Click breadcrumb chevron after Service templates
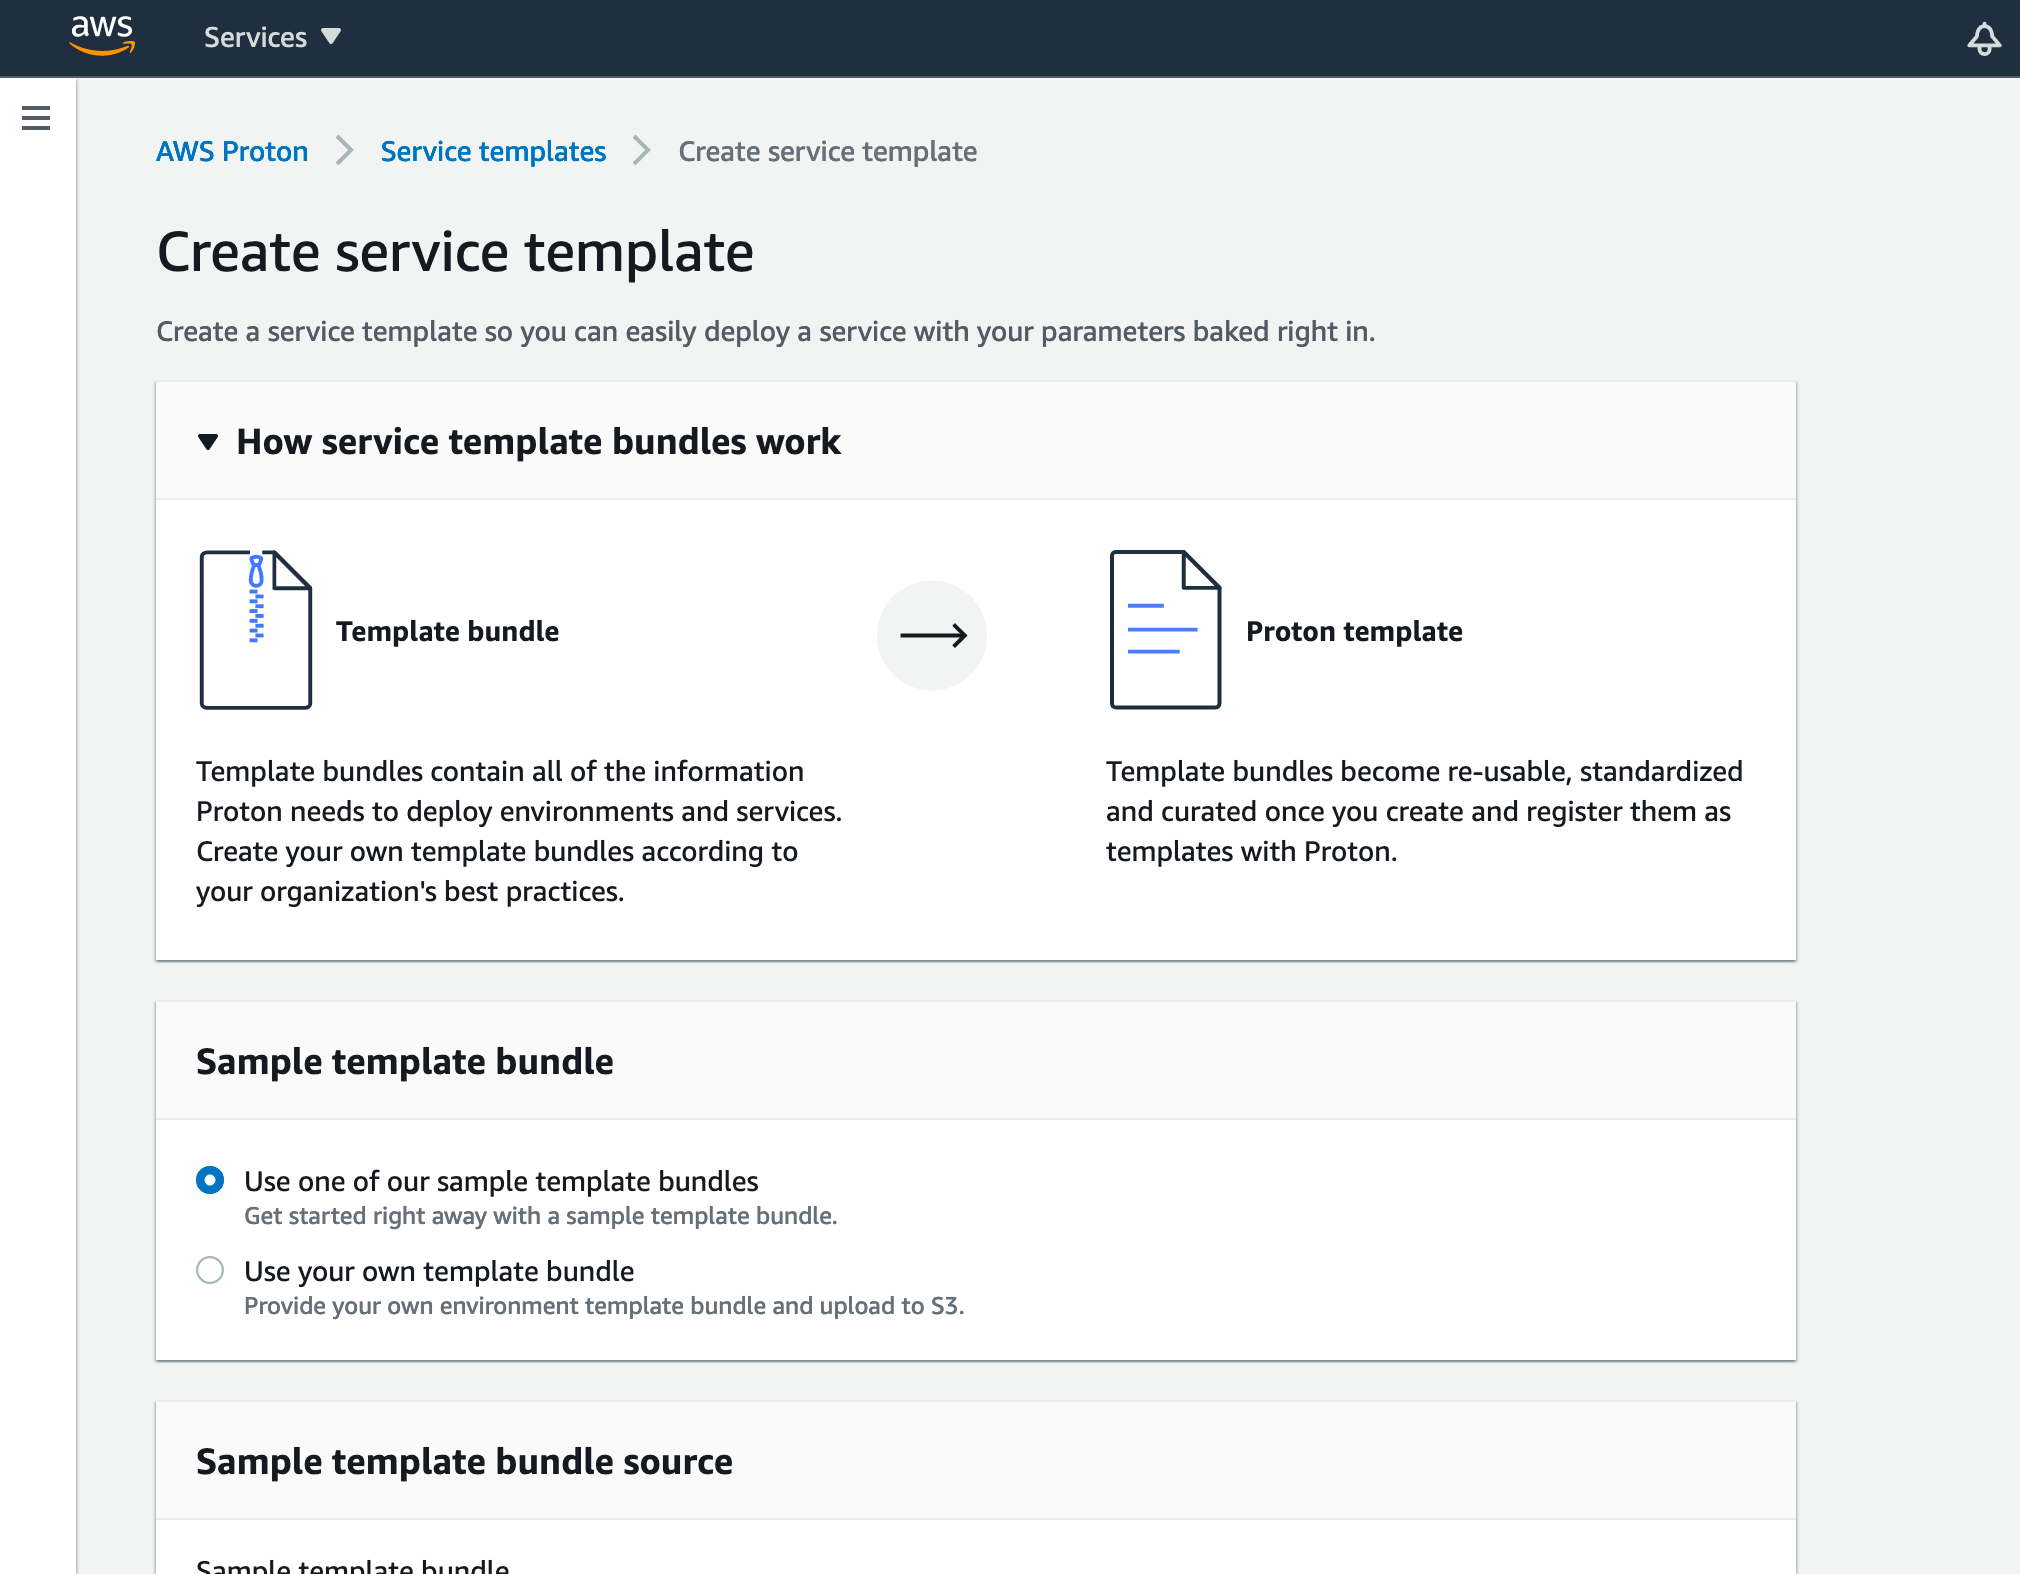2020x1574 pixels. 642,151
